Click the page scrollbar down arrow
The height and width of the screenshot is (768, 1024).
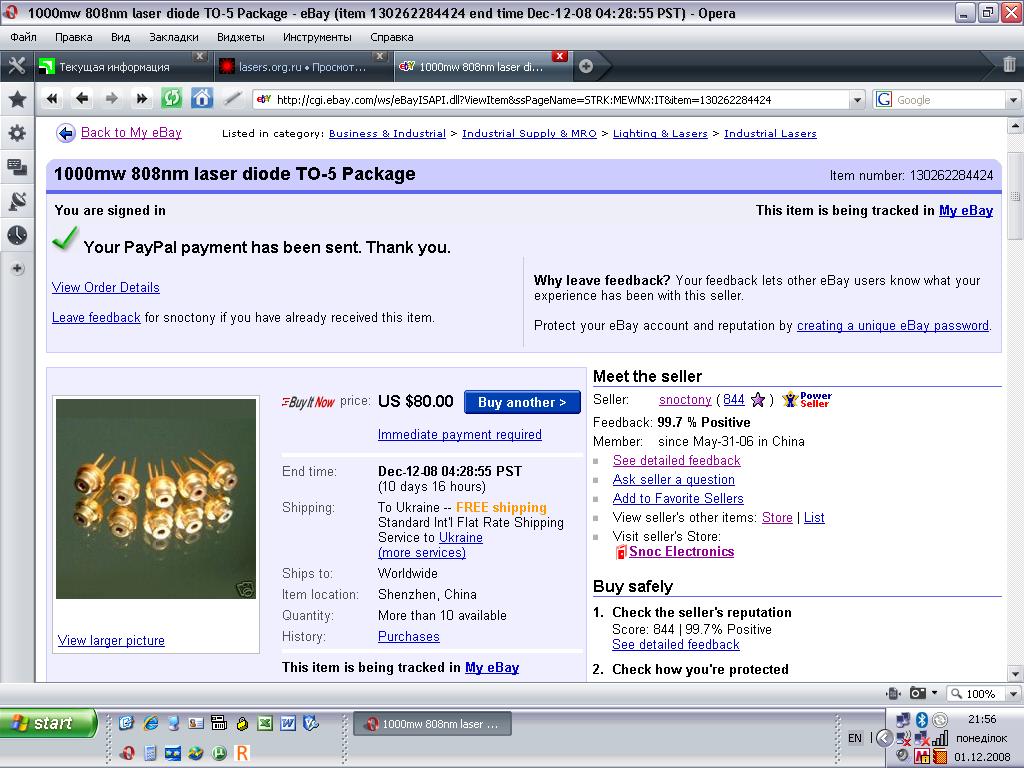1014,673
